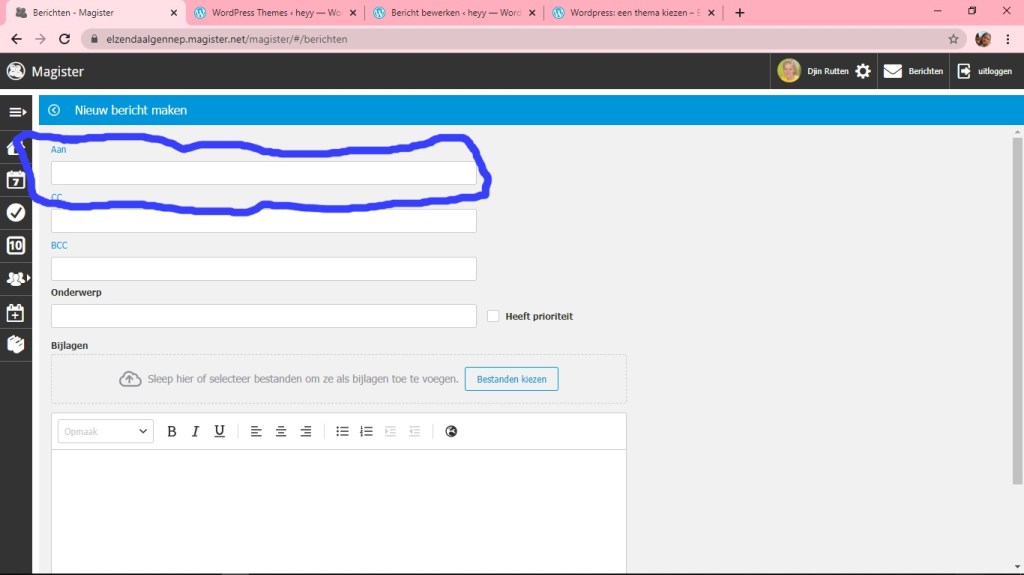
Task: Open the calendar icon in sidebar
Action: pyautogui.click(x=16, y=180)
